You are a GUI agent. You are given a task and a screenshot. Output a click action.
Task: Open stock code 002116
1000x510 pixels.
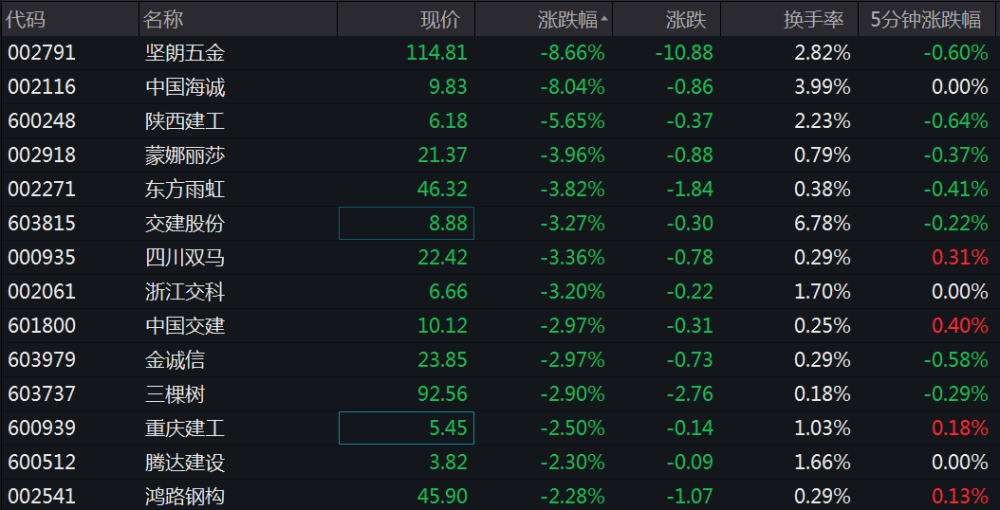pyautogui.click(x=41, y=87)
